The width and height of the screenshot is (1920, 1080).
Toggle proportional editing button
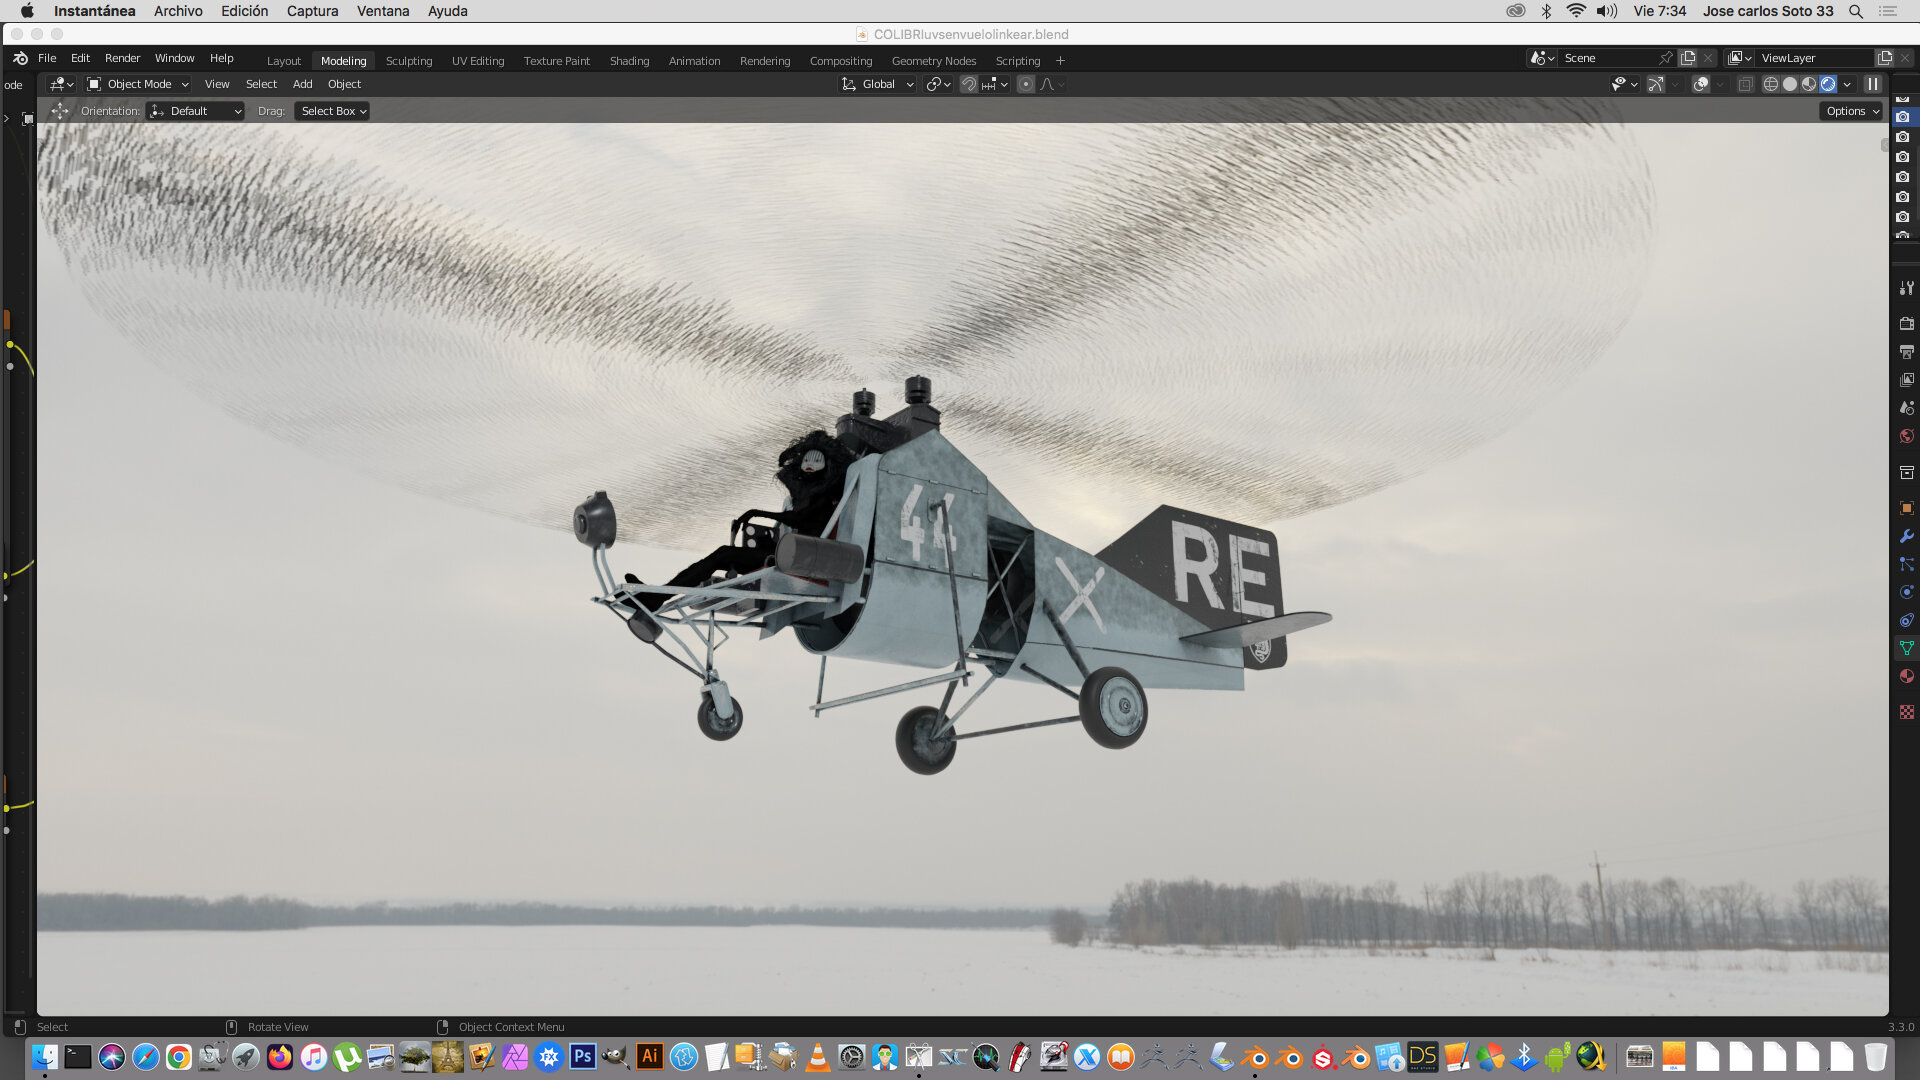point(1025,84)
